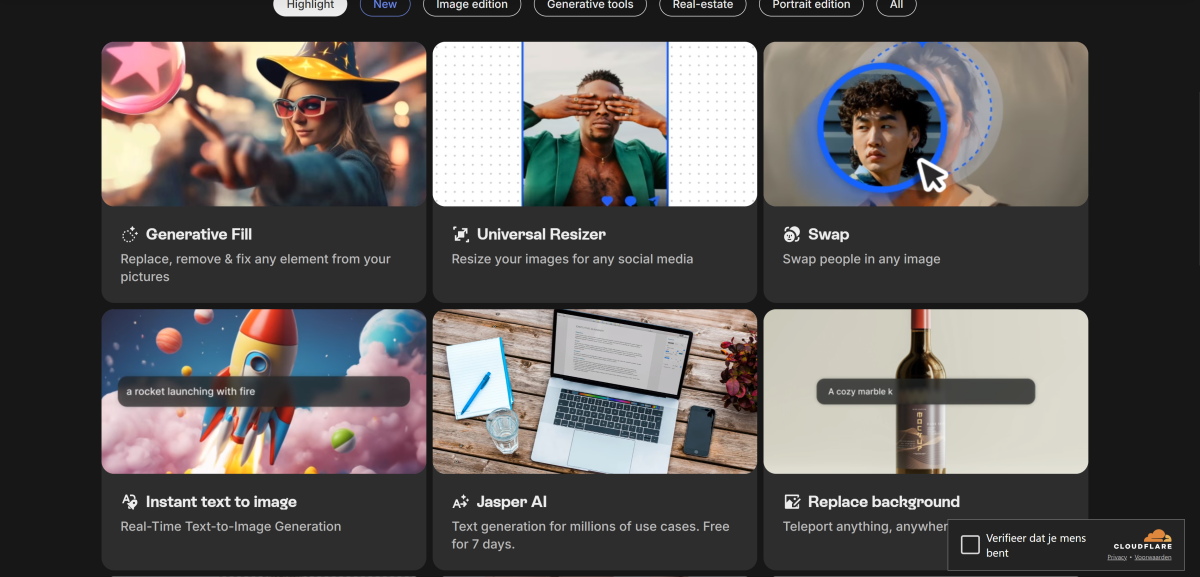Click the laptop desk Jasper AI thumbnail
Image resolution: width=1200 pixels, height=577 pixels.
pos(594,391)
